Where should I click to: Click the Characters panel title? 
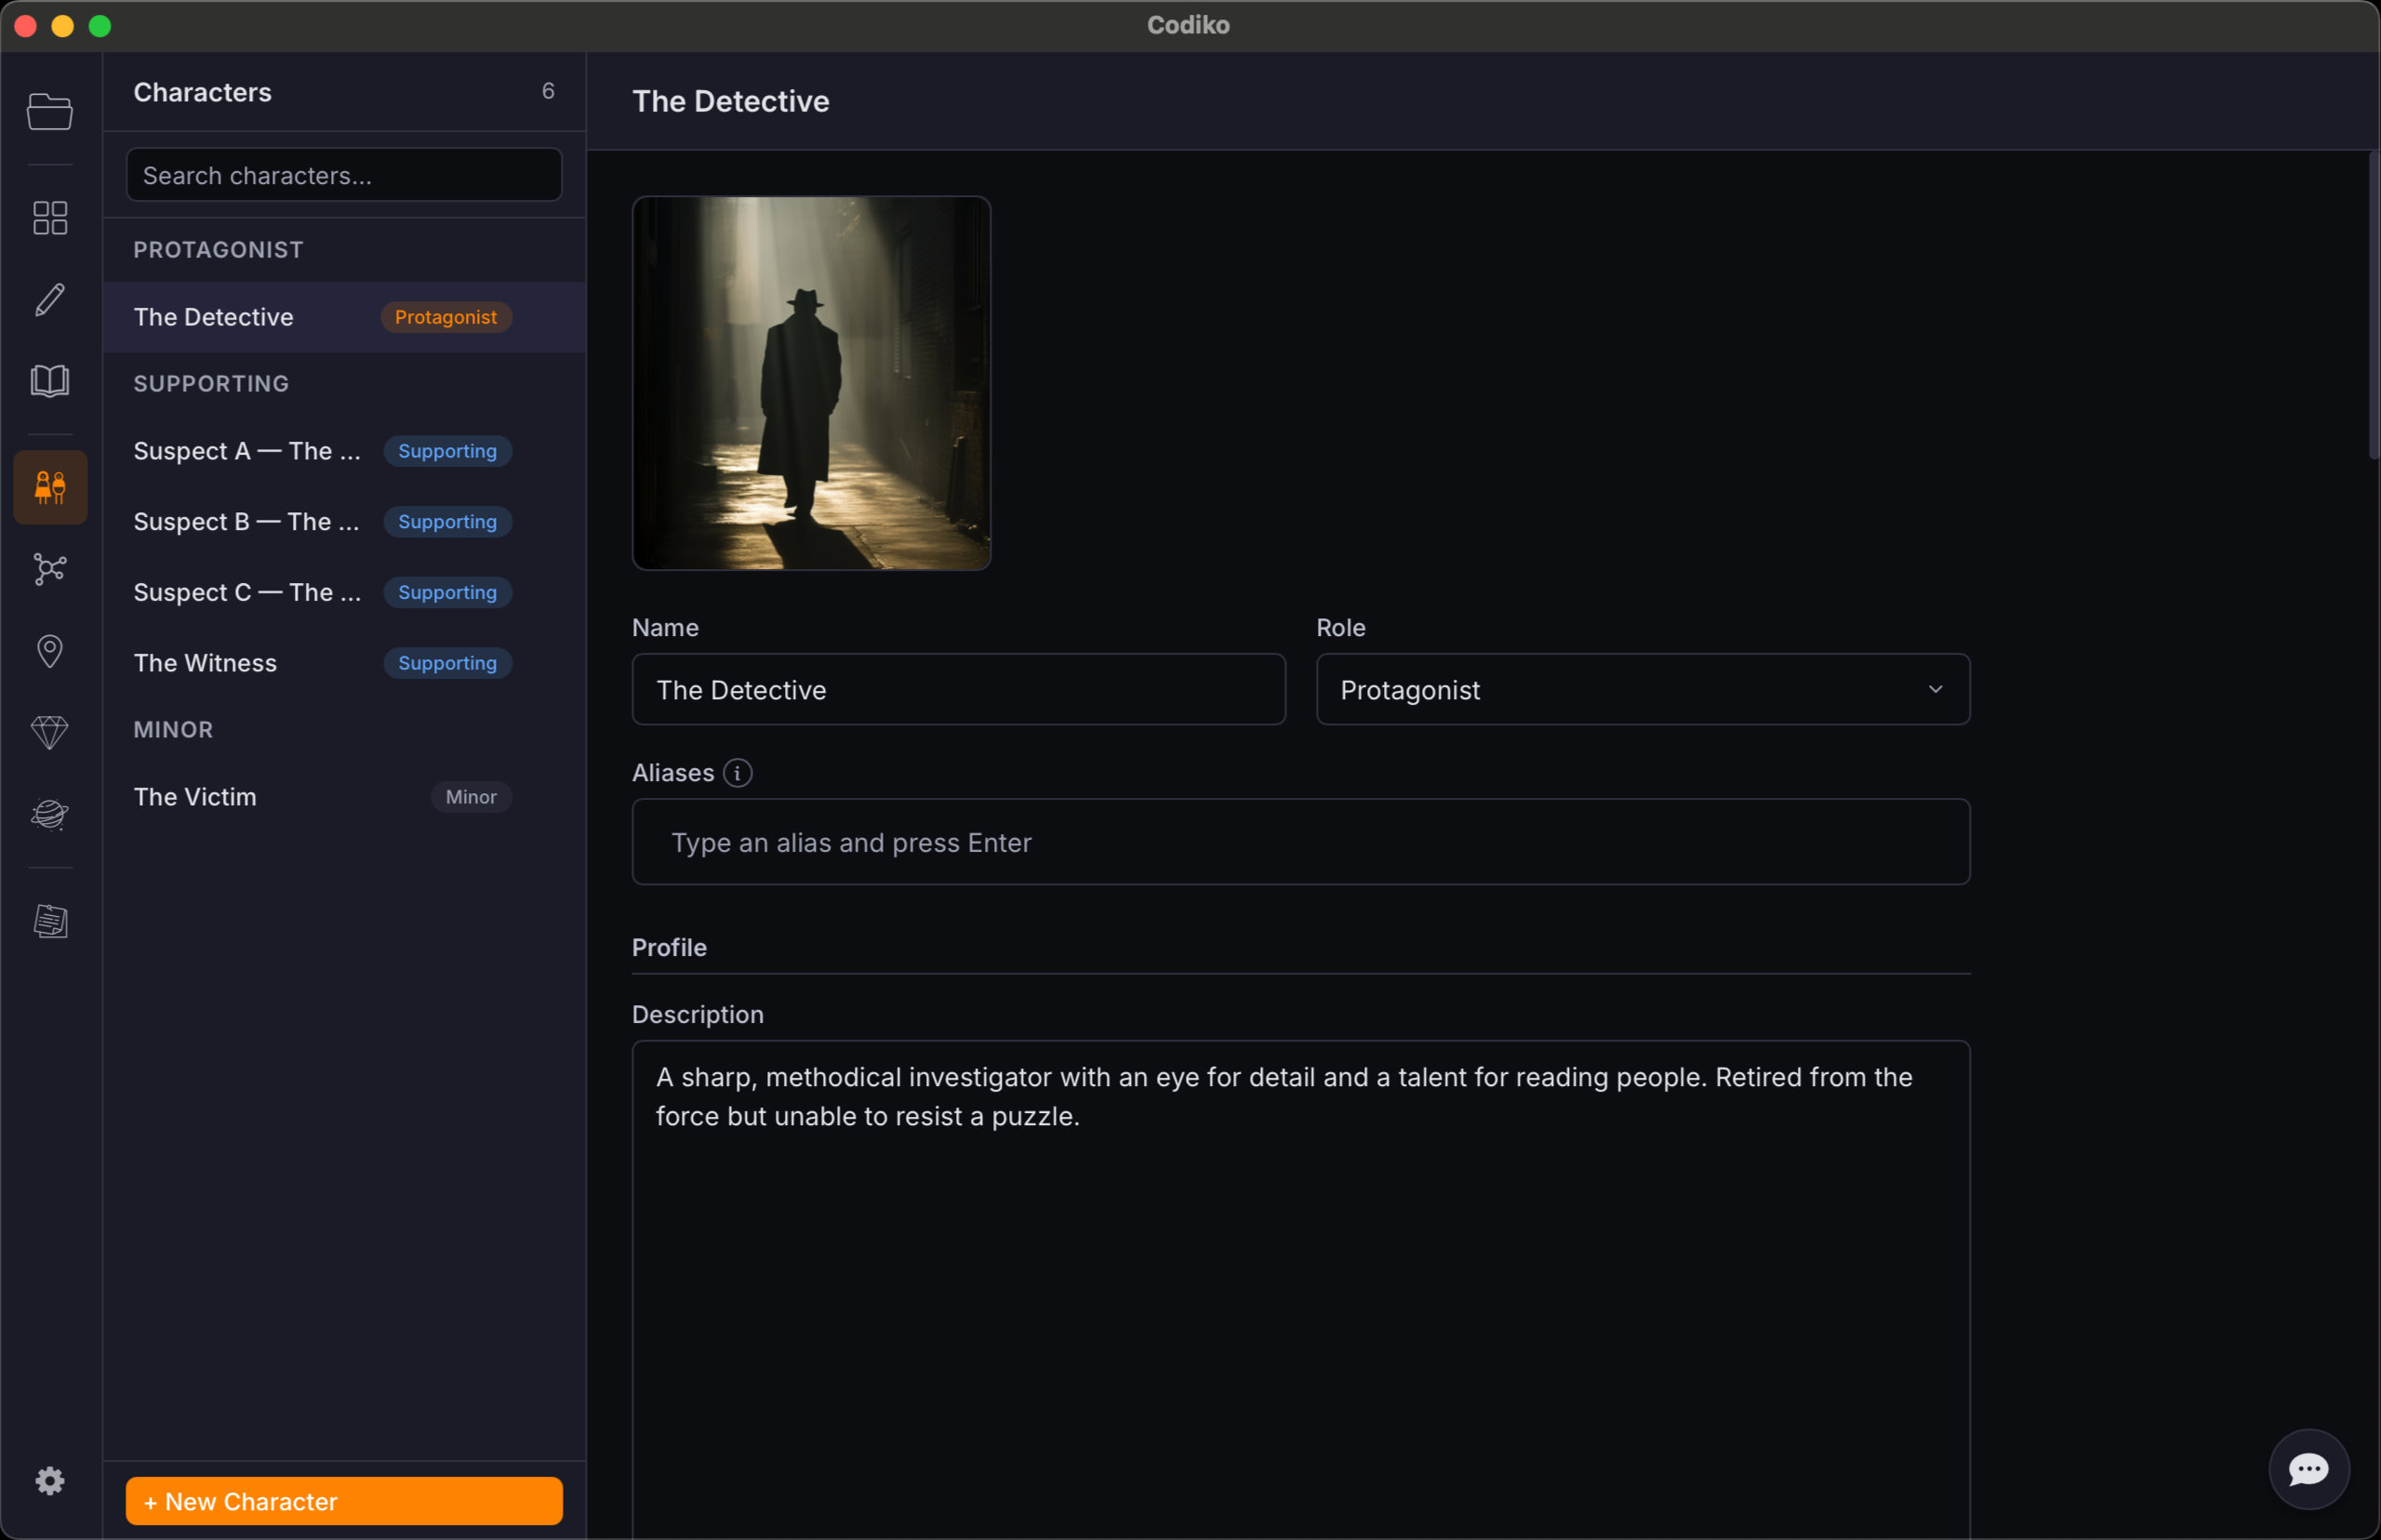click(202, 92)
